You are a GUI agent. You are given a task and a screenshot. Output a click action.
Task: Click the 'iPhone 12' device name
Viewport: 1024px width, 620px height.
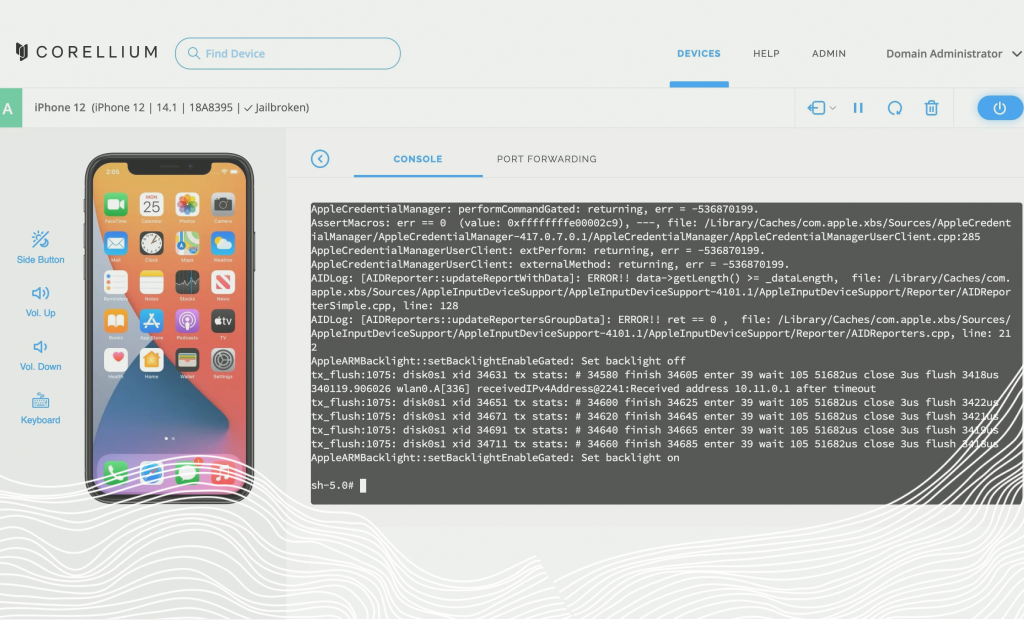pyautogui.click(x=59, y=108)
